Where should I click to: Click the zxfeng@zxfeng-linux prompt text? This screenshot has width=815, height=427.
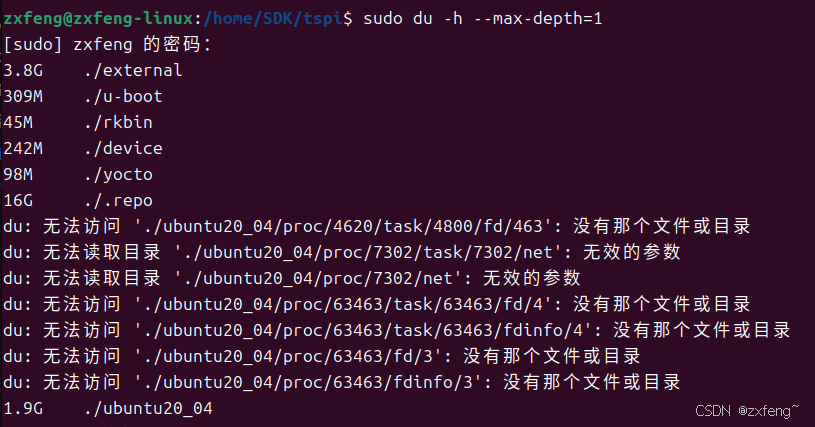click(98, 19)
